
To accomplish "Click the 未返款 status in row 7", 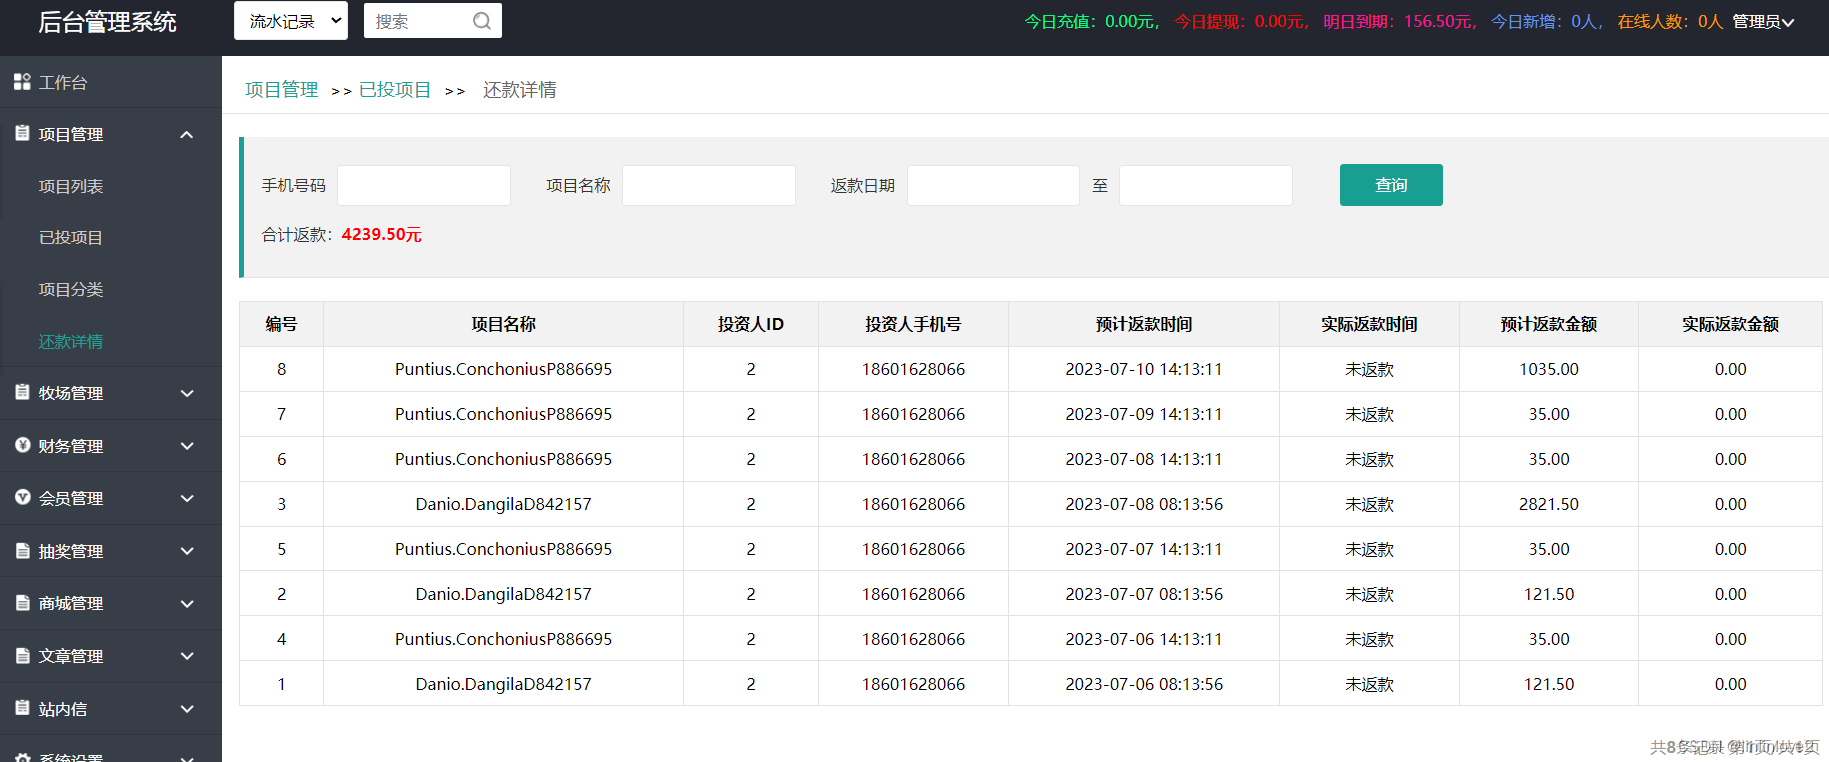I will point(1369,414).
